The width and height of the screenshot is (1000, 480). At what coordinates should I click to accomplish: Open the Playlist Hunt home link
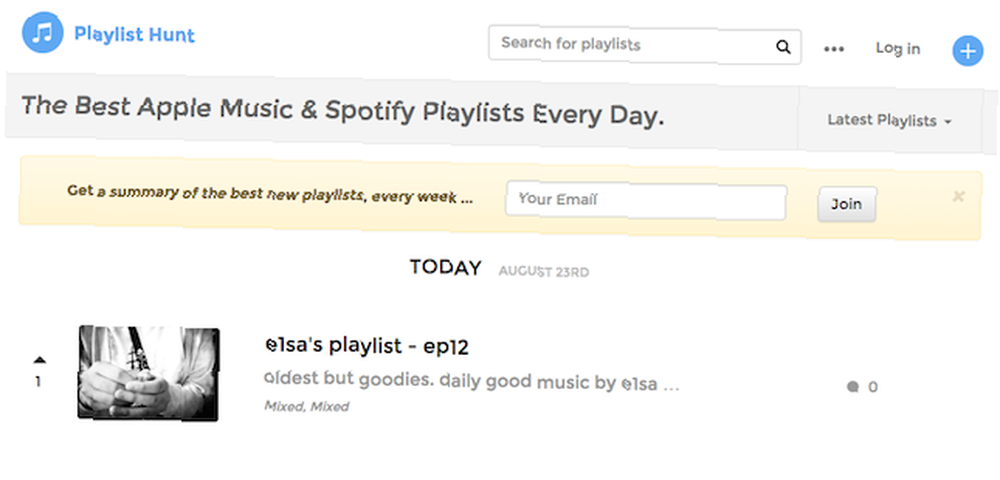coord(135,34)
